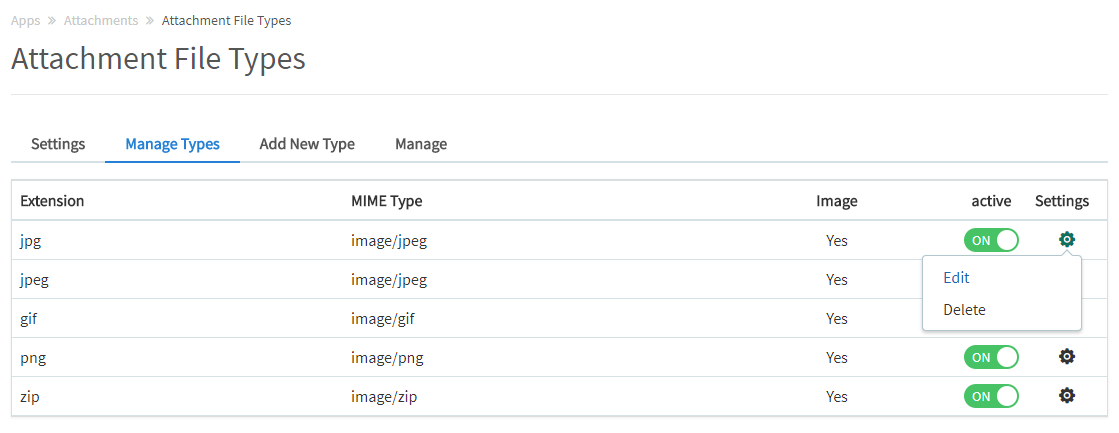Click the gear icon in the jpg row
Screen dimensions: 1119x433
1067,240
